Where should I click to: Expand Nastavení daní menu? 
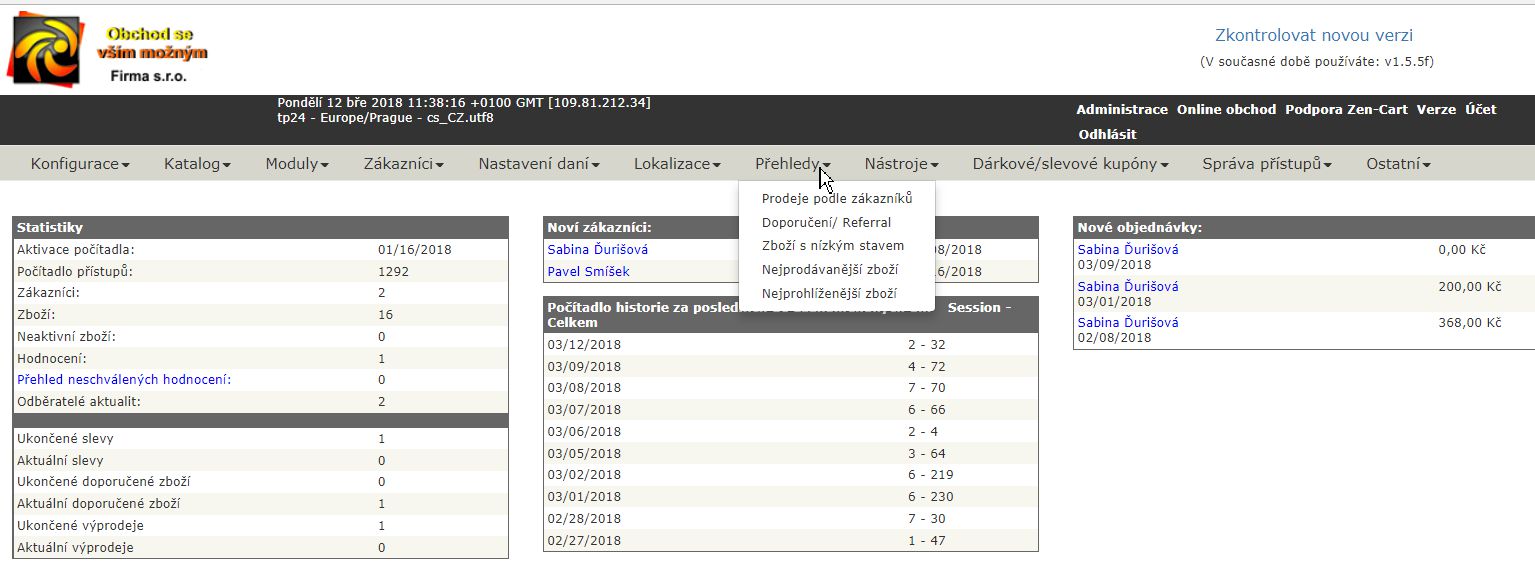coord(538,164)
